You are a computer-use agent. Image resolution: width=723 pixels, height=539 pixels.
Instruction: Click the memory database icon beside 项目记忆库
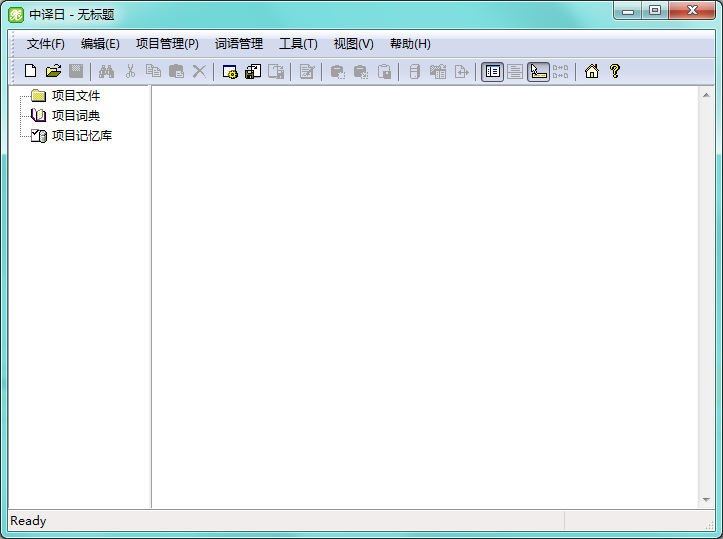(39, 136)
